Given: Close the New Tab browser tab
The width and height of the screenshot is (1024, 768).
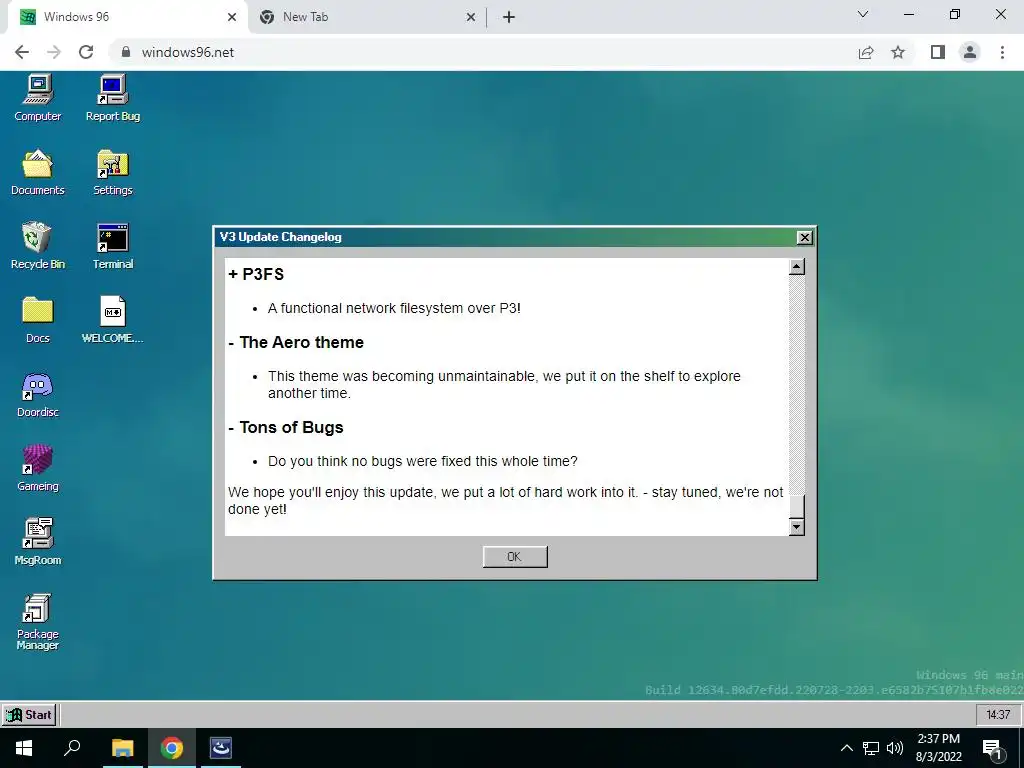Looking at the screenshot, I should 470,17.
